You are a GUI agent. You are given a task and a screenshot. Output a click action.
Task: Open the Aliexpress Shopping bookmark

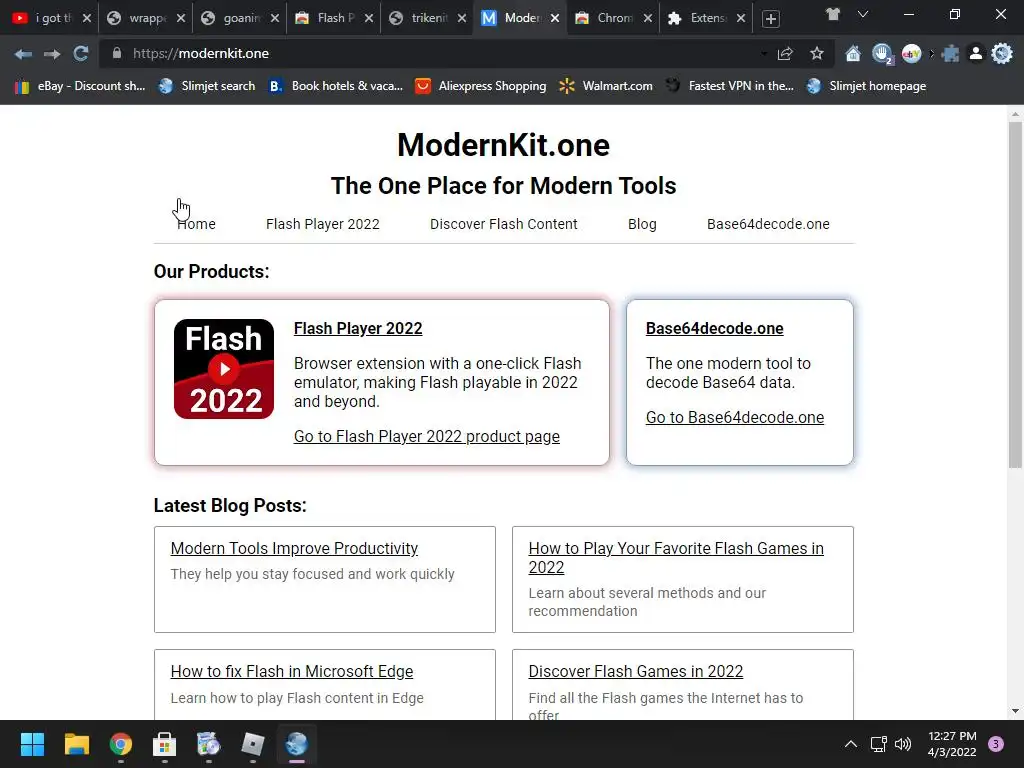pos(481,86)
